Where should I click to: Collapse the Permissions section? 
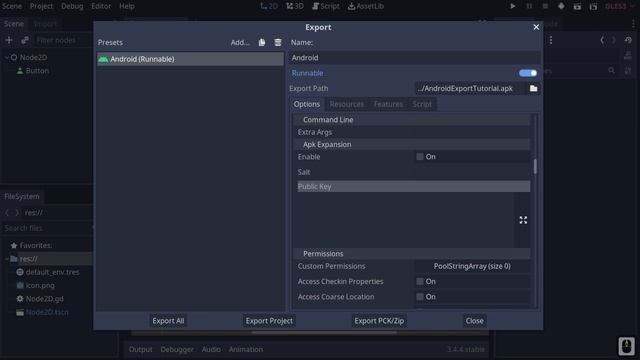pyautogui.click(x=412, y=253)
